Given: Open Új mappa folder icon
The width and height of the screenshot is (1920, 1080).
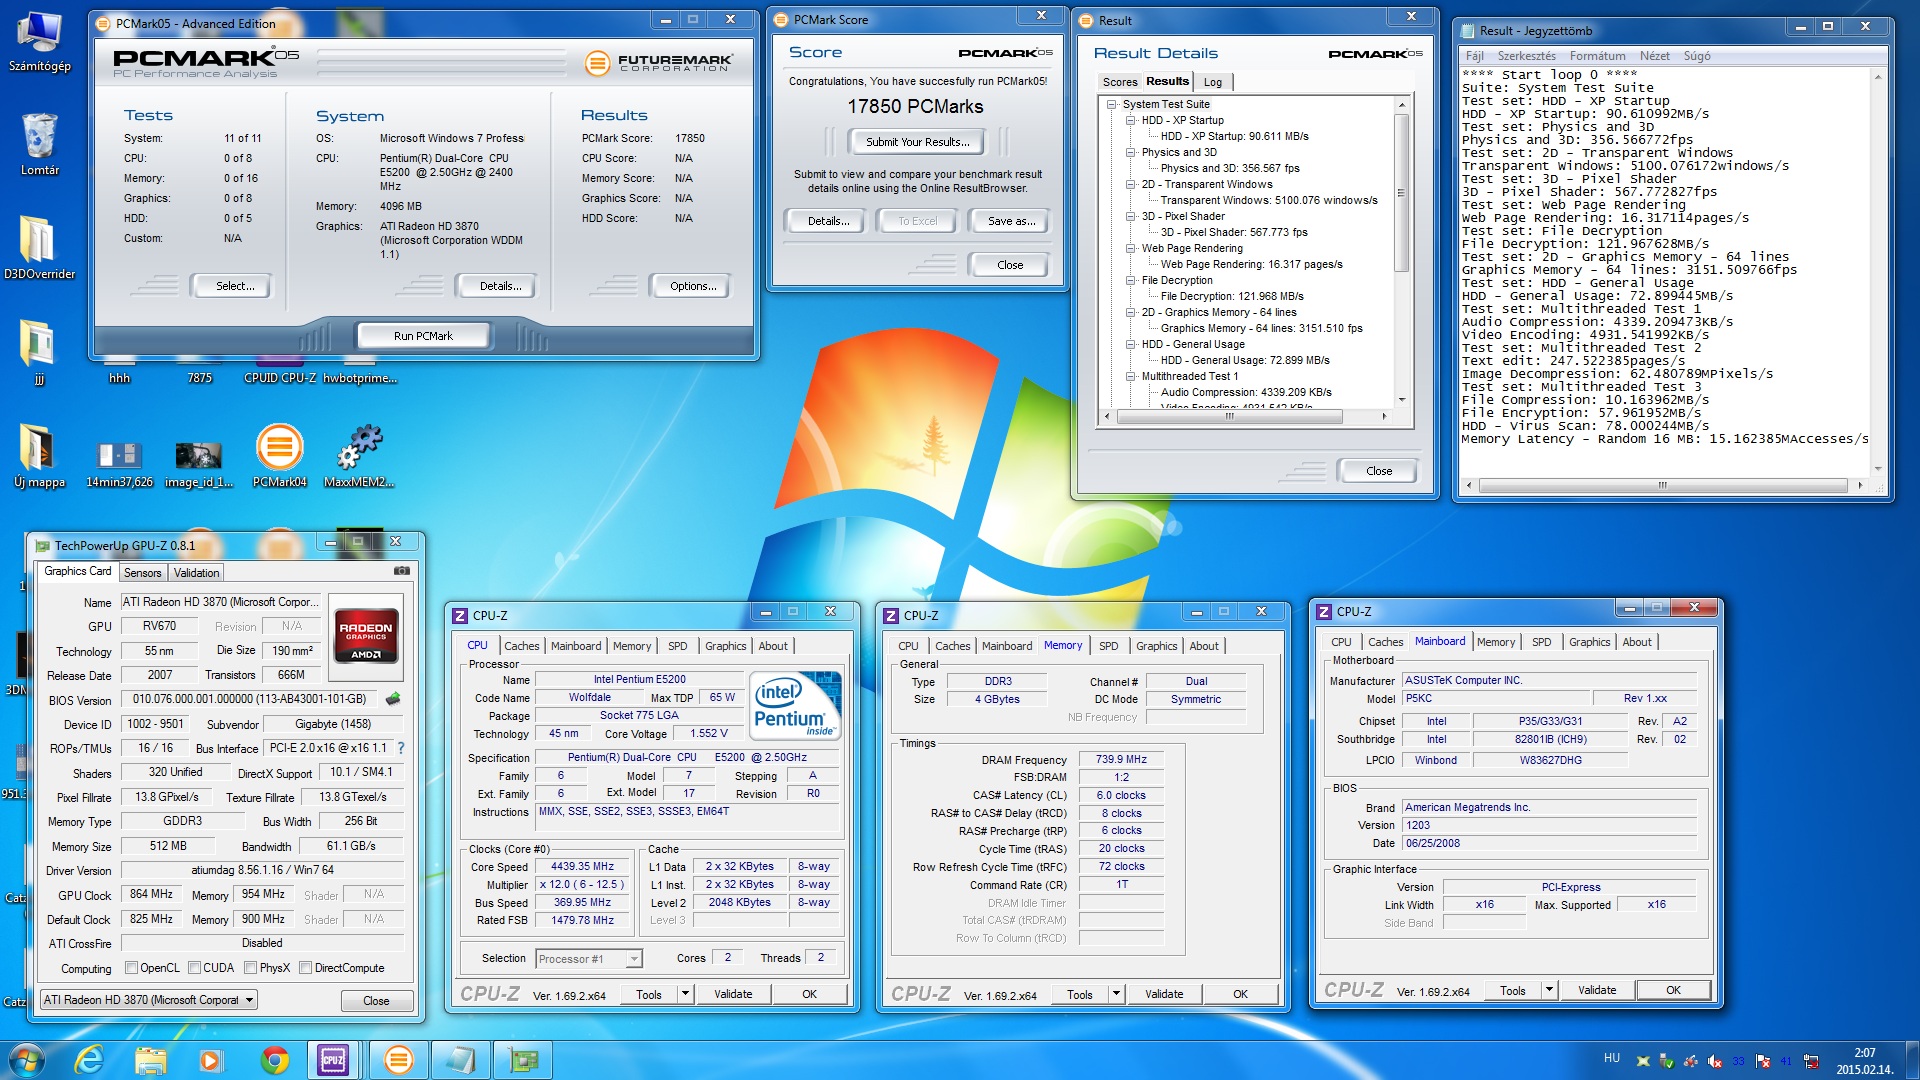Looking at the screenshot, I should tap(39, 456).
